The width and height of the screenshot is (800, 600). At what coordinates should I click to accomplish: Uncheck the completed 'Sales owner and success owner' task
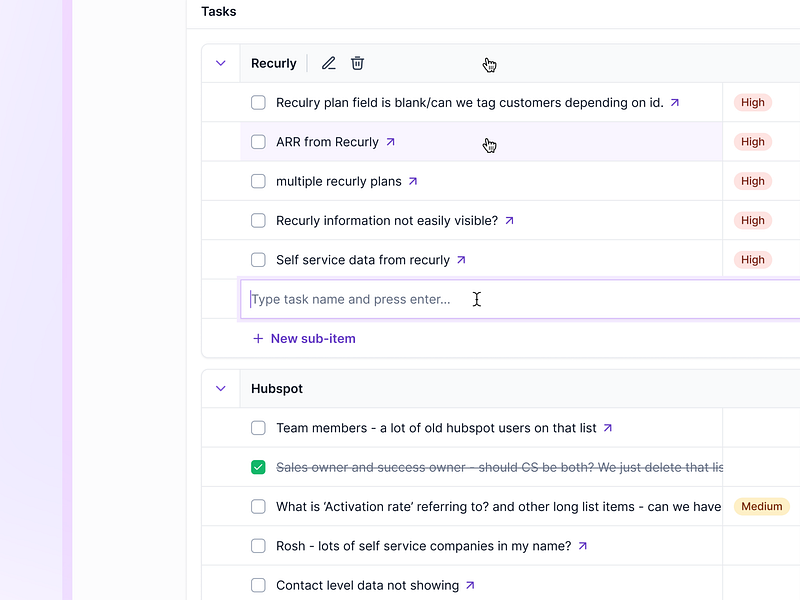click(x=258, y=466)
